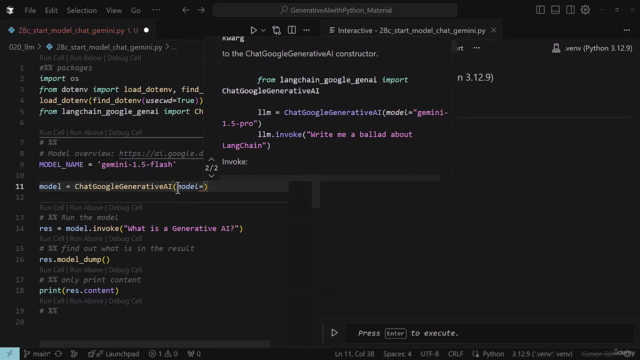The image size is (640, 360).
Task: Open Launchpad in status bar
Action: (x=113, y=354)
